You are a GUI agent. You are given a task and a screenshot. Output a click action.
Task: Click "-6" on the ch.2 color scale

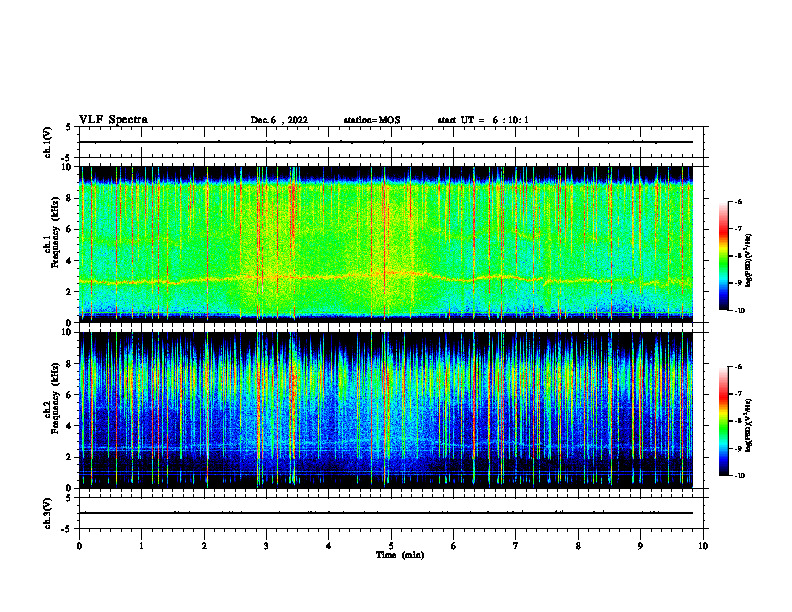pyautogui.click(x=737, y=367)
